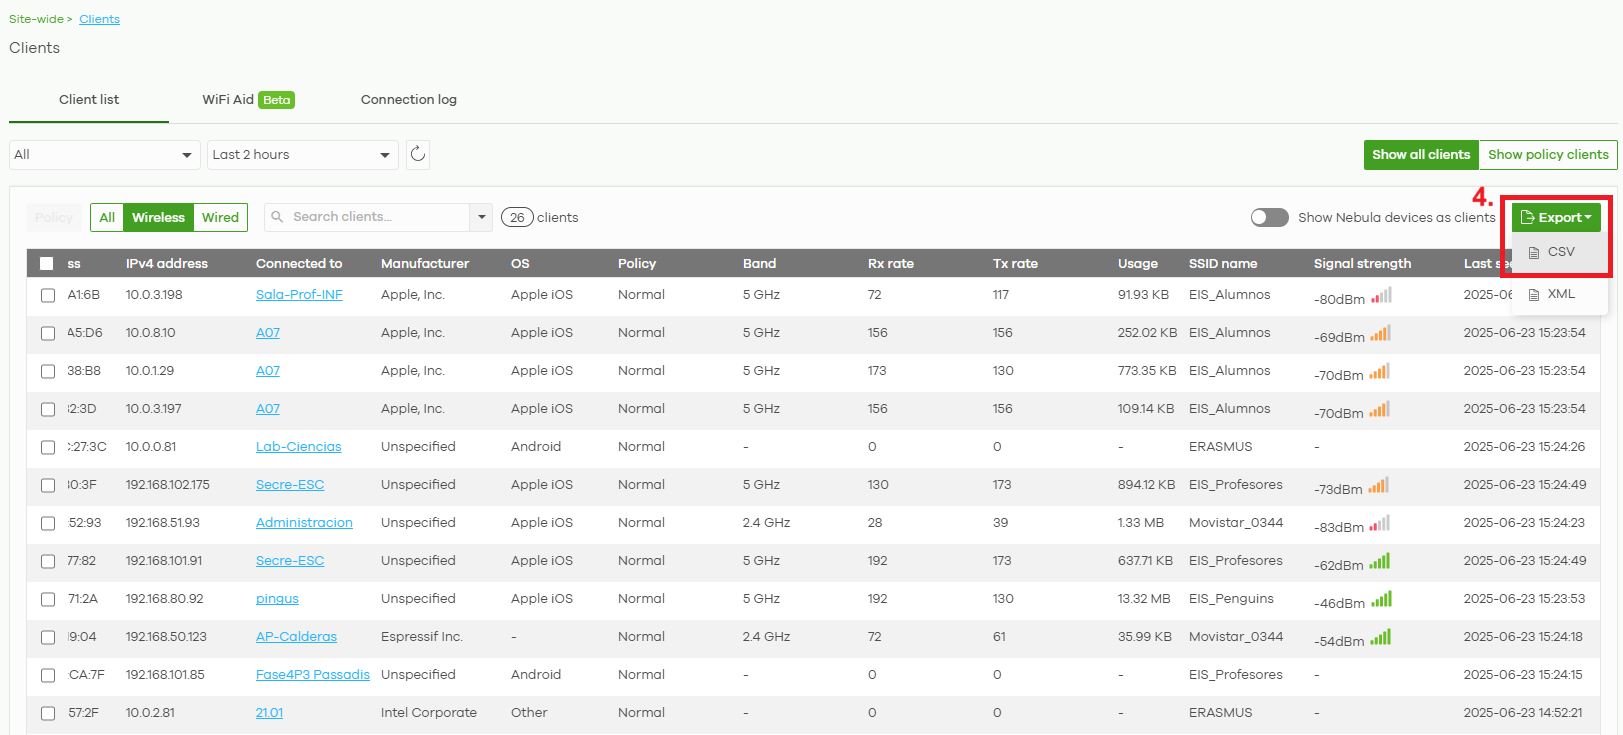The height and width of the screenshot is (735, 1623).
Task: Click the search magnifier icon
Action: tap(277, 217)
